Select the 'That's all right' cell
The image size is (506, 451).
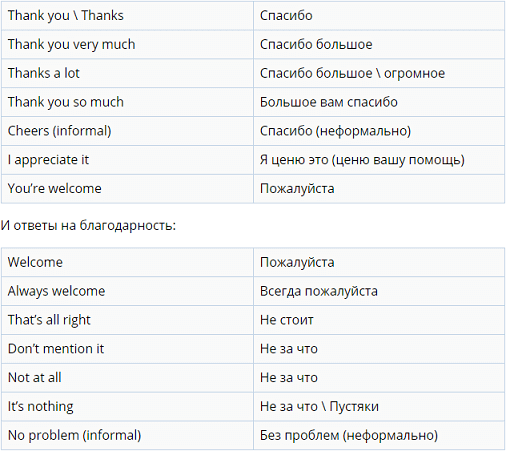[127, 320]
